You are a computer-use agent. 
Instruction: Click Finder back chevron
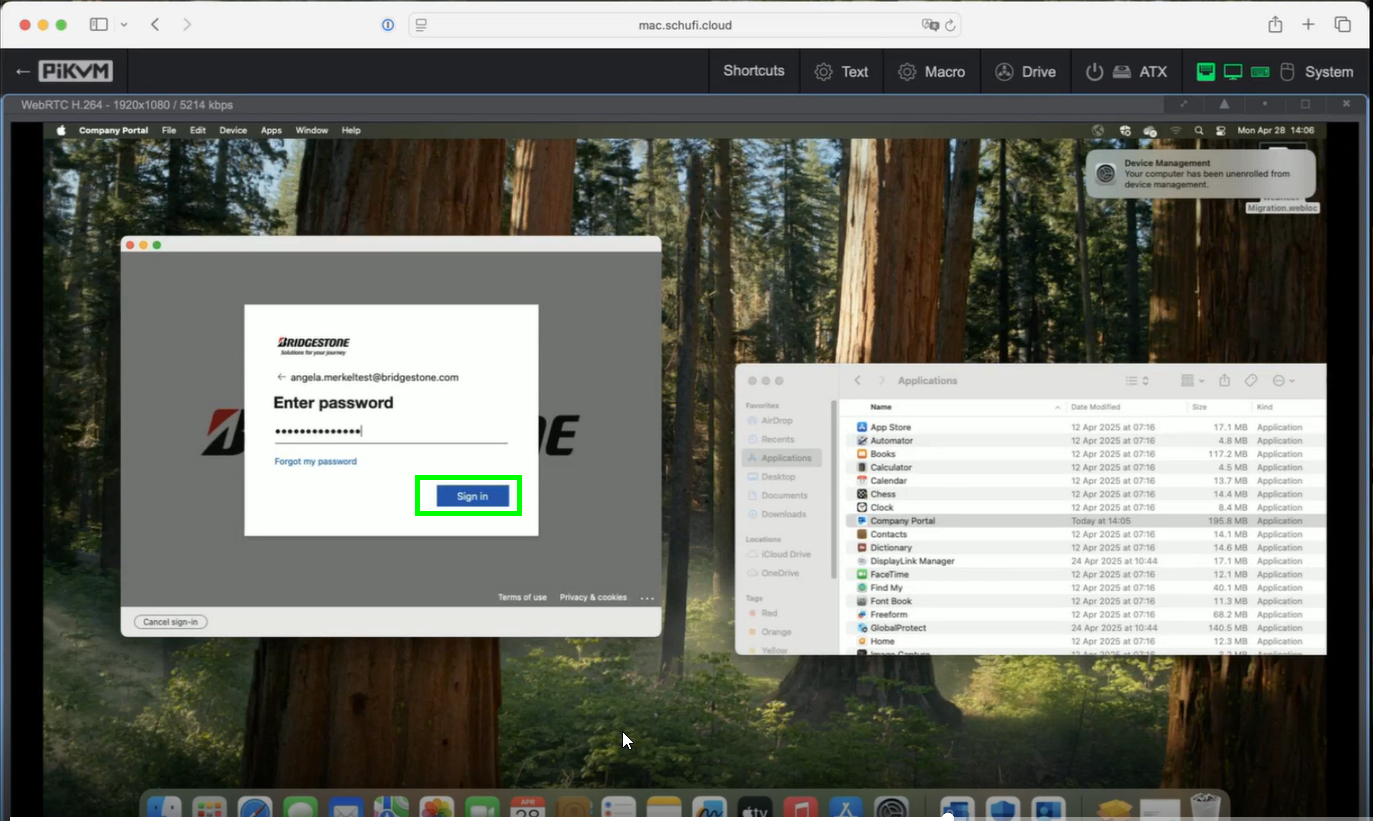coord(857,381)
